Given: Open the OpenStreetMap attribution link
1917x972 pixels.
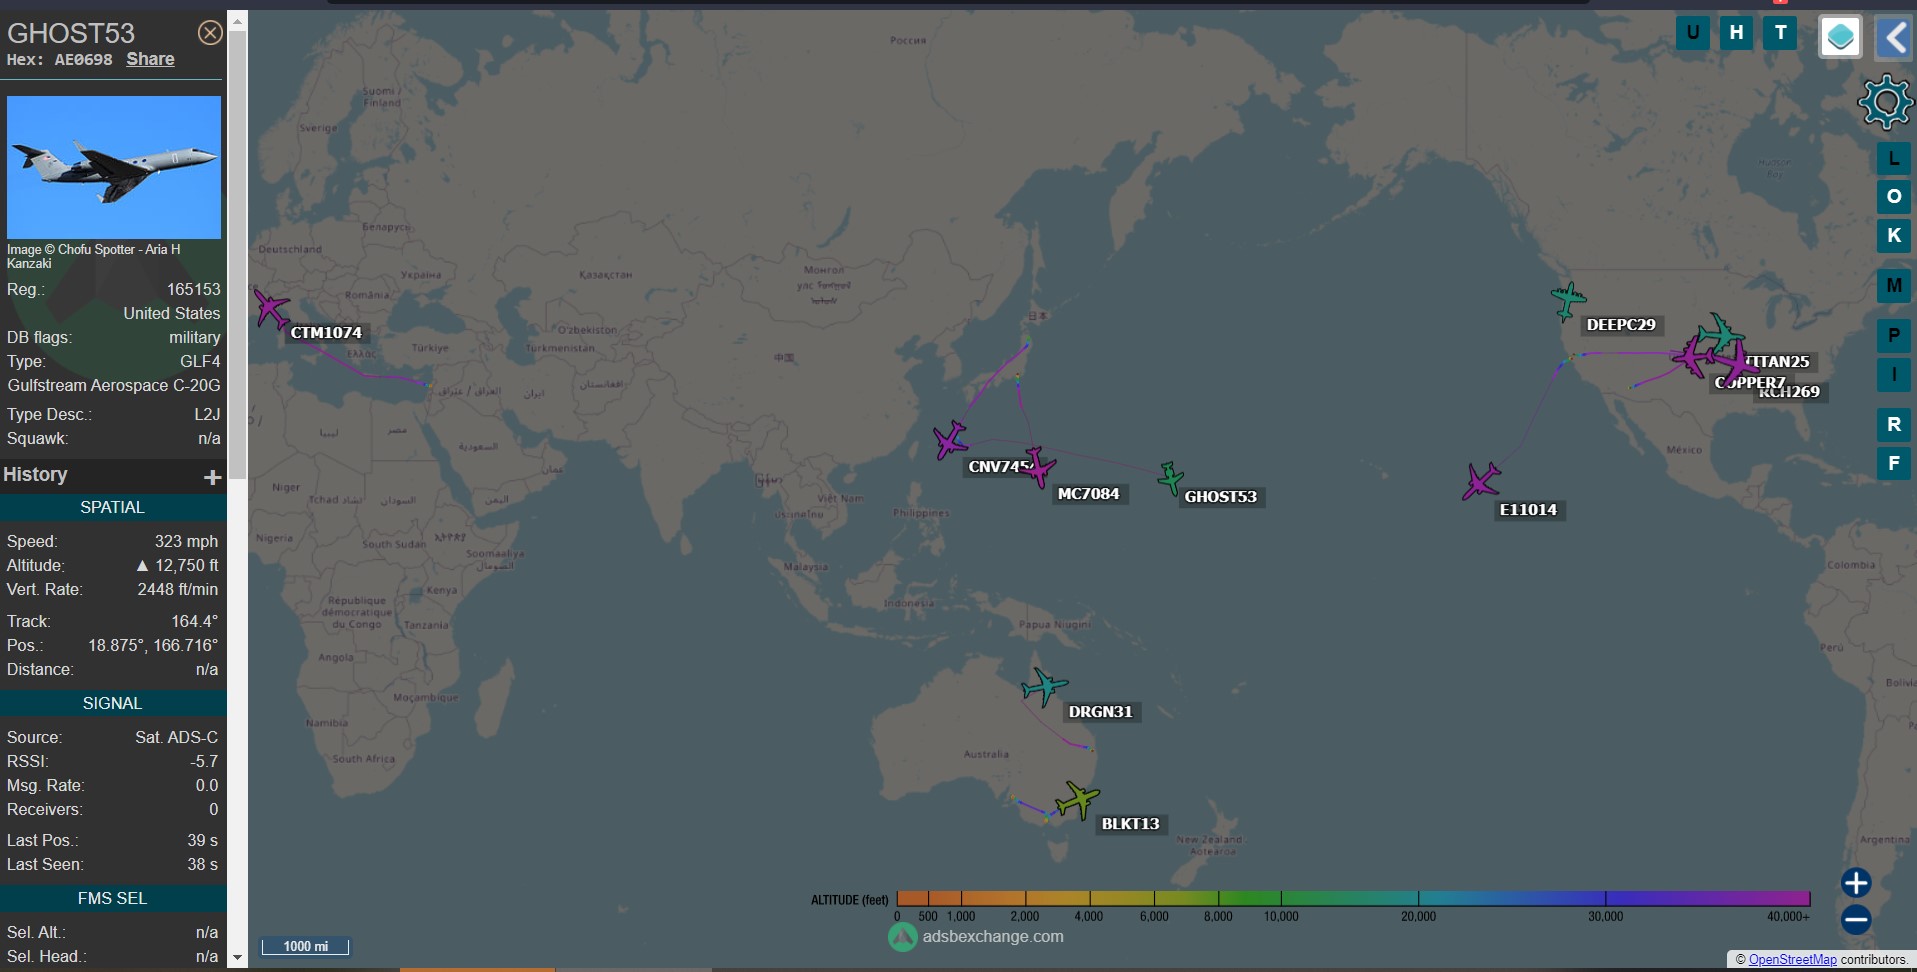Looking at the screenshot, I should coord(1792,959).
